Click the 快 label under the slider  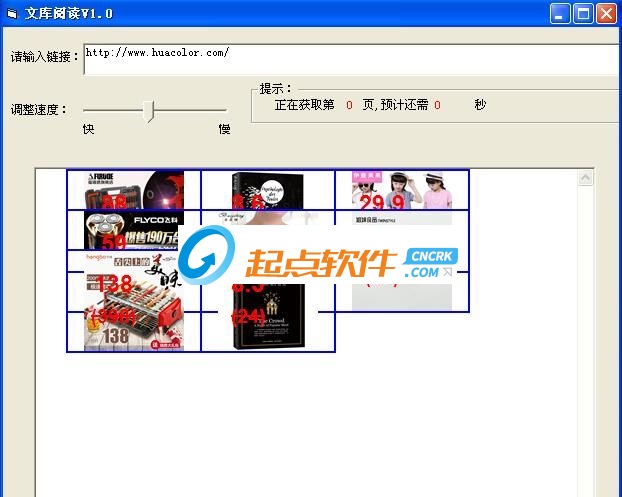click(x=88, y=129)
